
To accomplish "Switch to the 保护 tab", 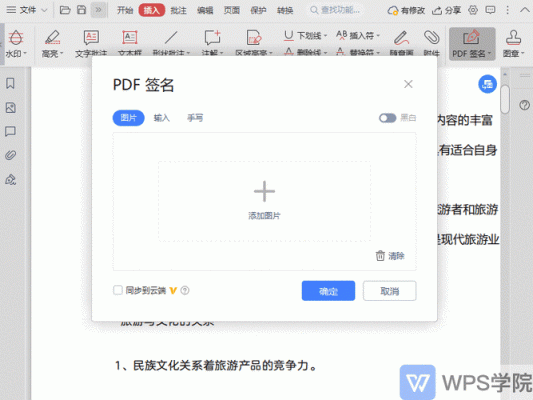I will pos(258,10).
